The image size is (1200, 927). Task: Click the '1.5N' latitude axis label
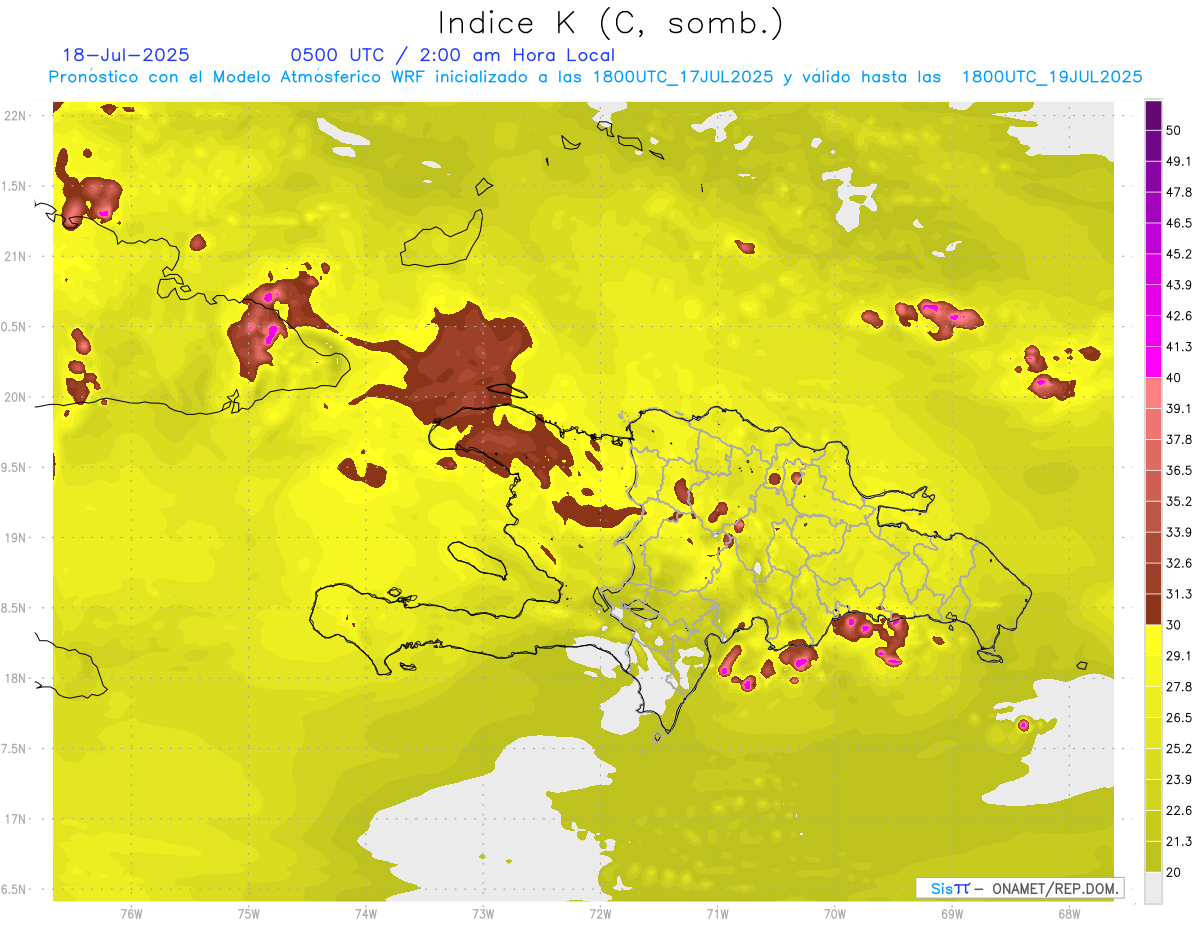14,186
